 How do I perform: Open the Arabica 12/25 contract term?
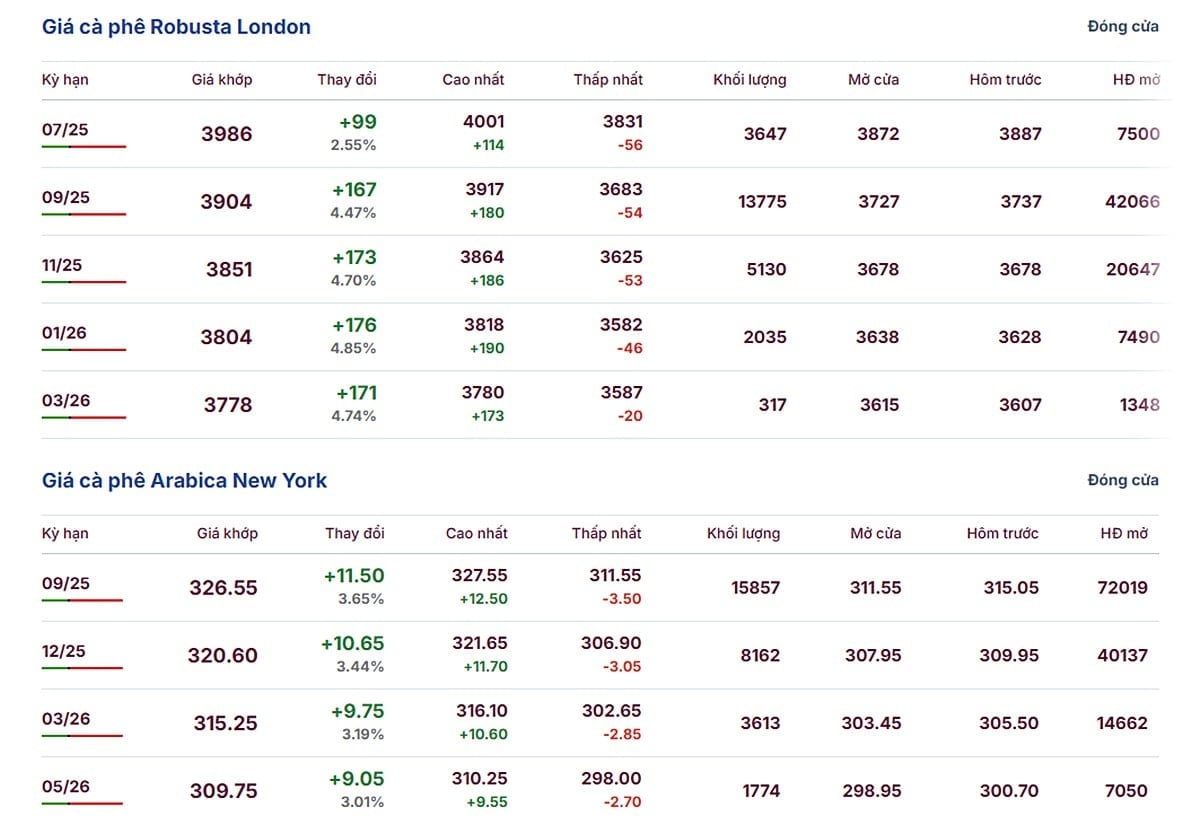click(x=64, y=651)
